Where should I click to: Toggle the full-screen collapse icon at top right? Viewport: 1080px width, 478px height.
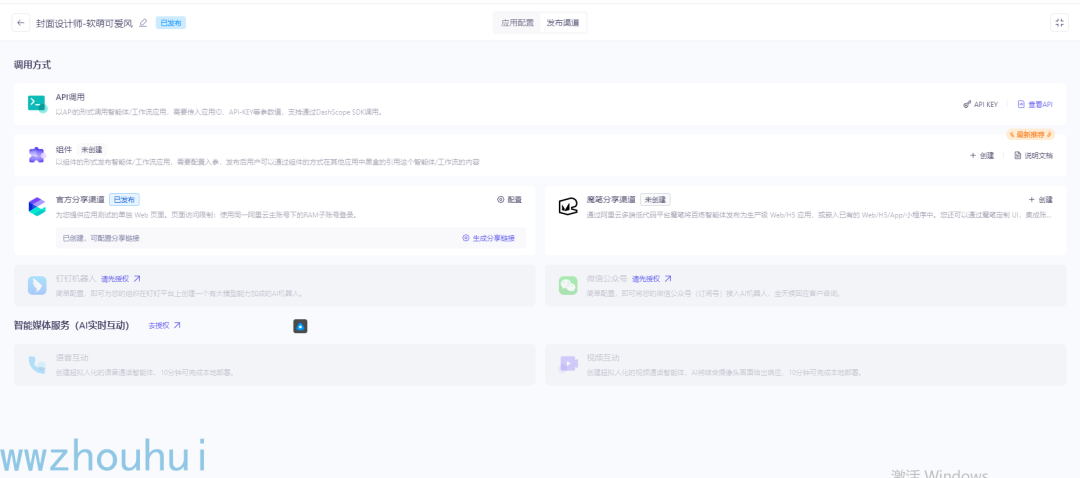click(x=1059, y=23)
